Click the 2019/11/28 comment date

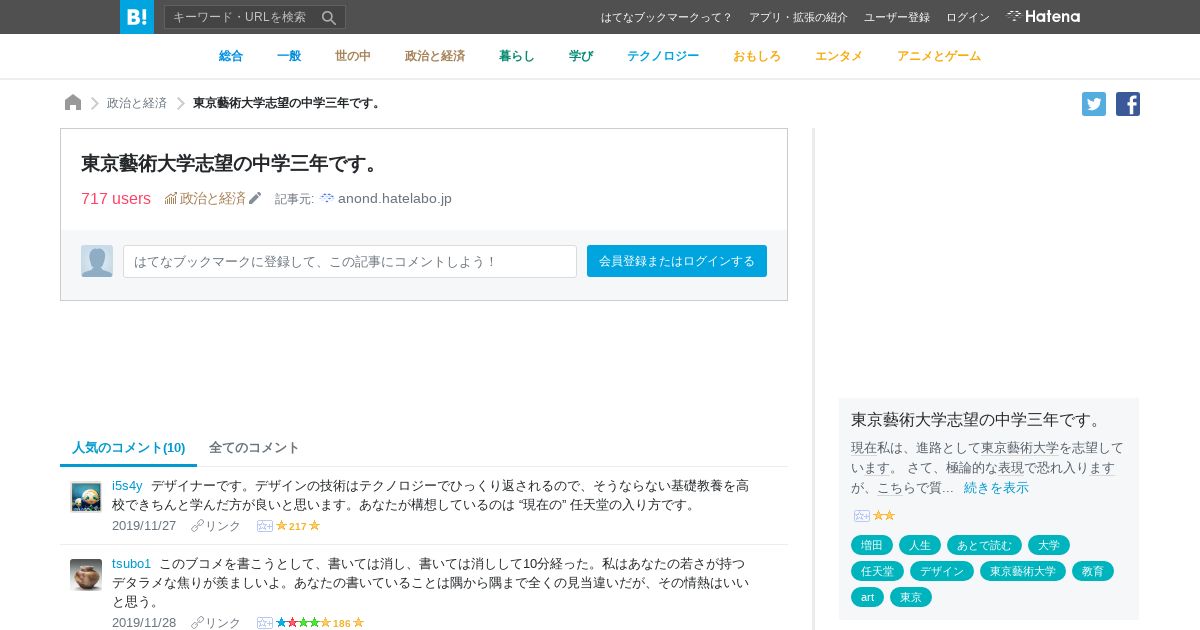[x=144, y=623]
